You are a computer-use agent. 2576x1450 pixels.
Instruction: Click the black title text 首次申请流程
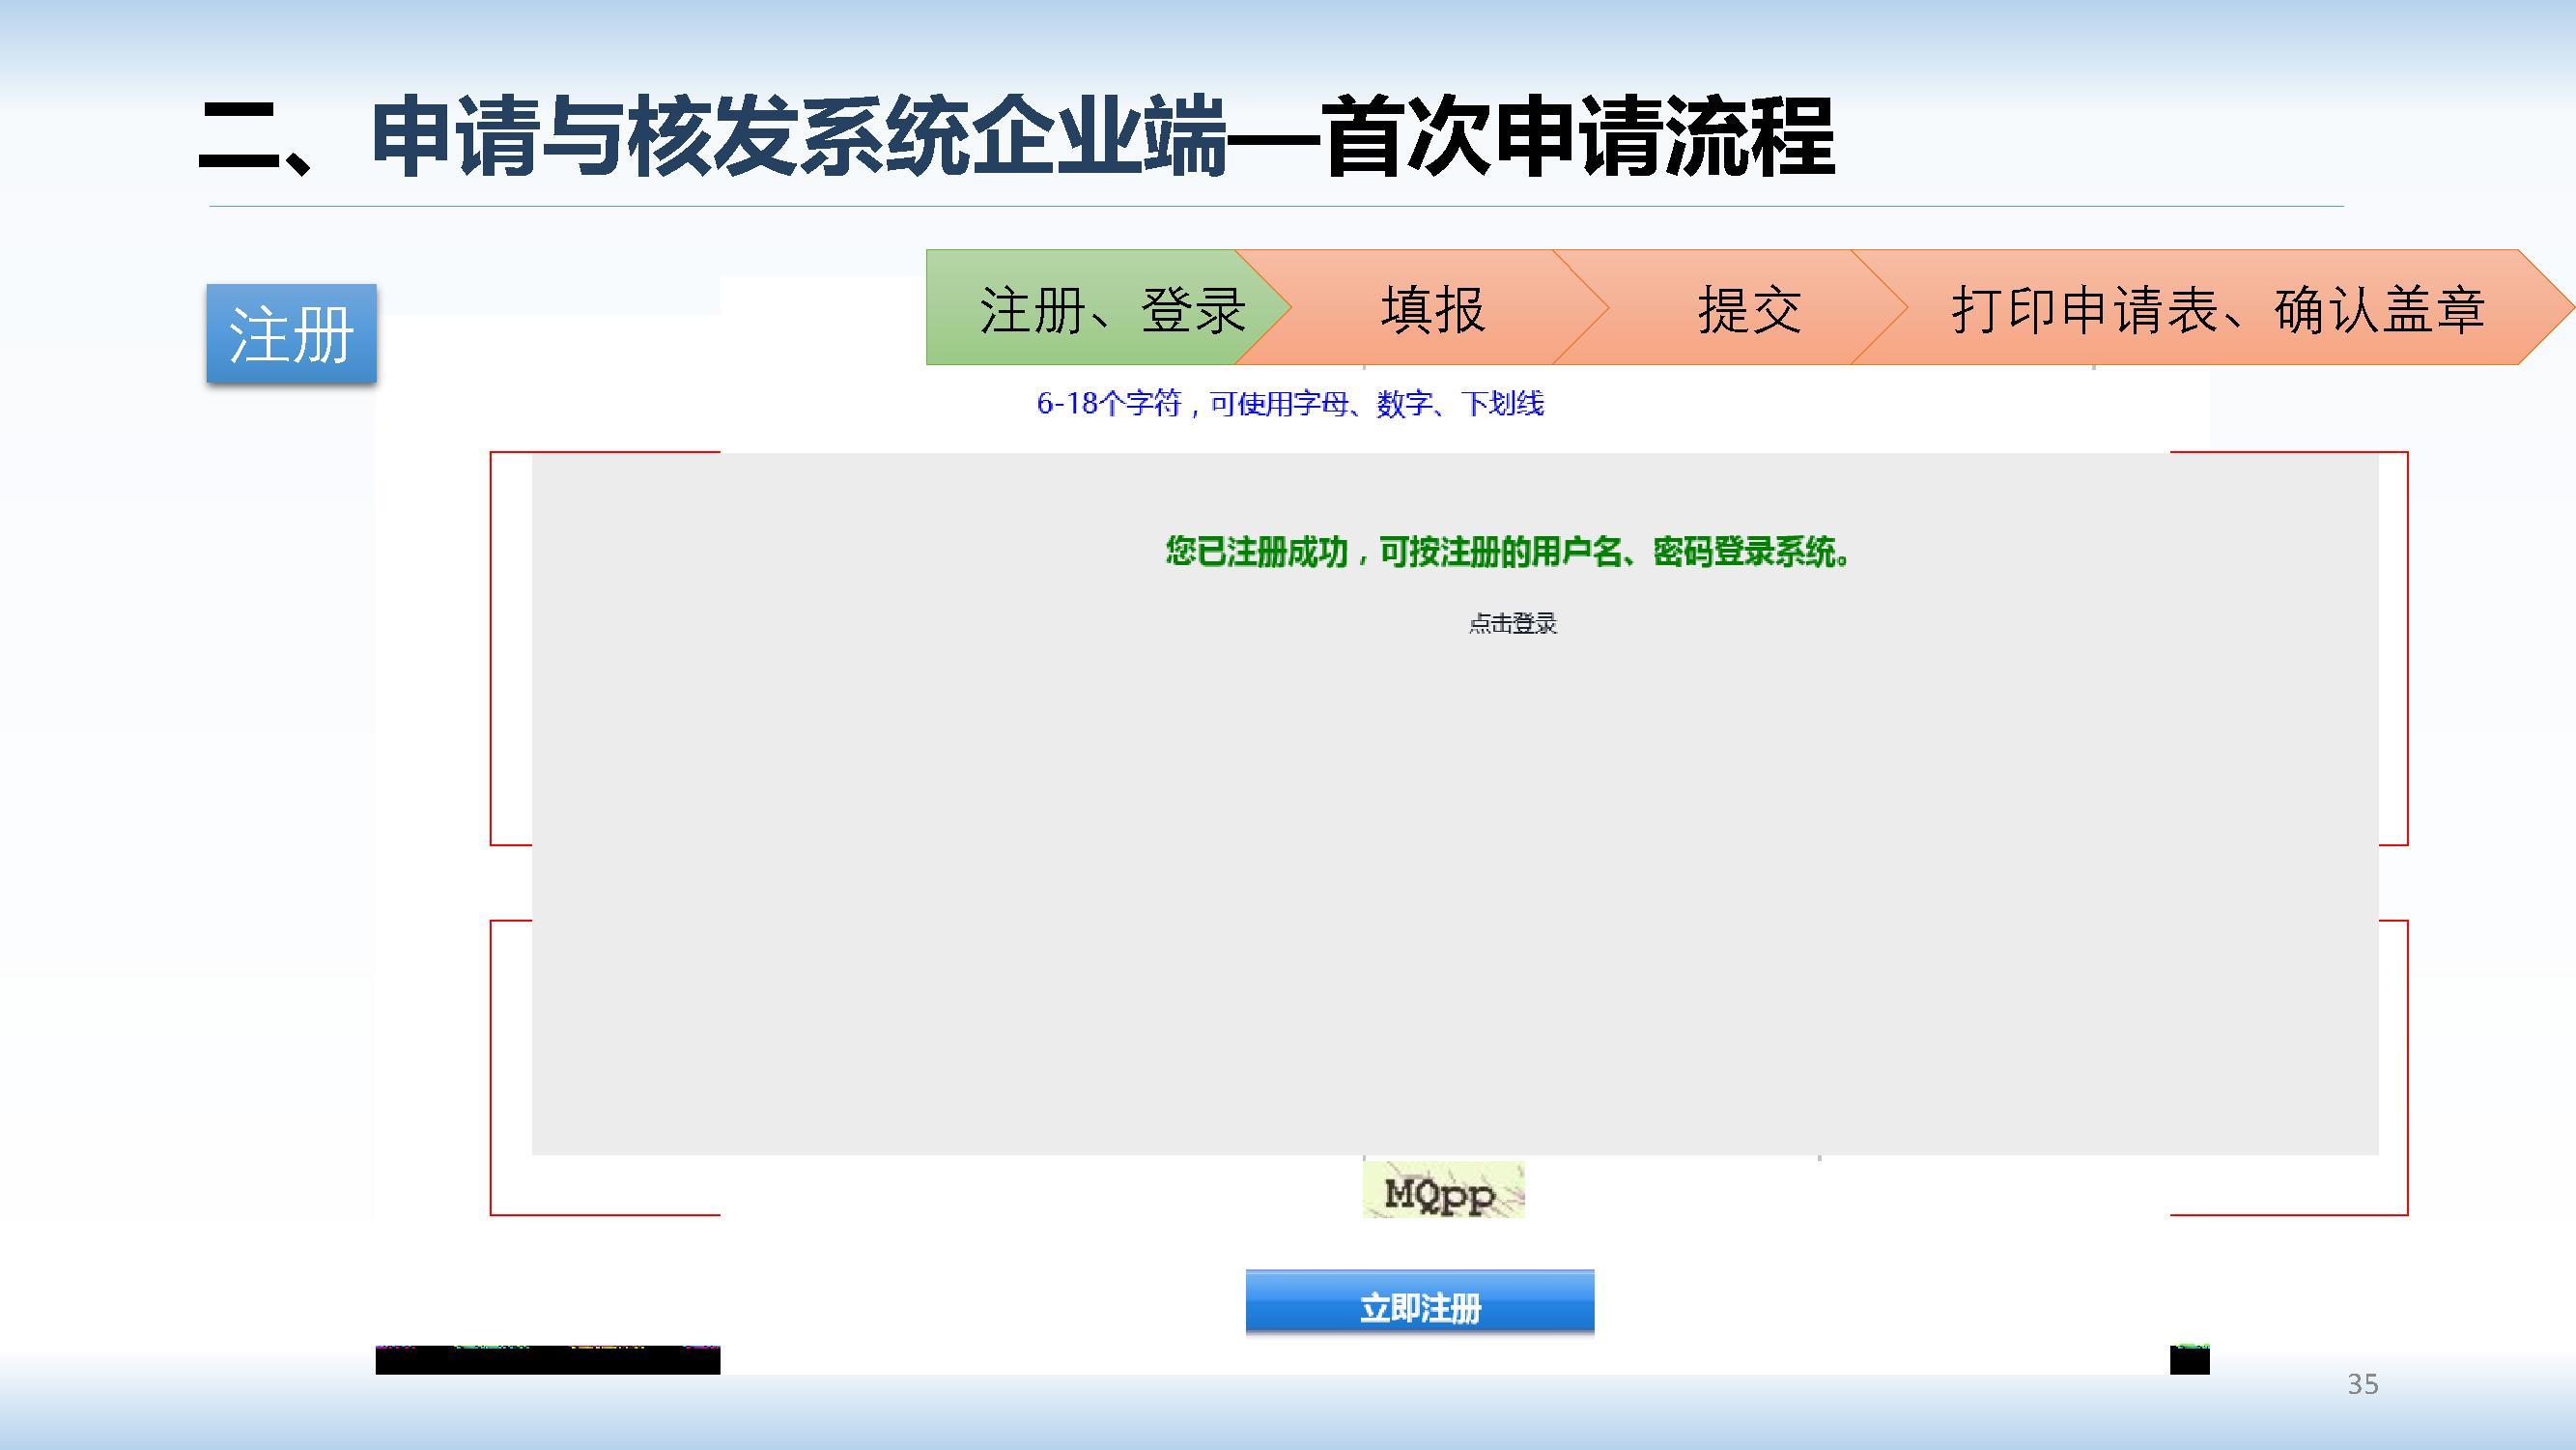tap(1580, 138)
